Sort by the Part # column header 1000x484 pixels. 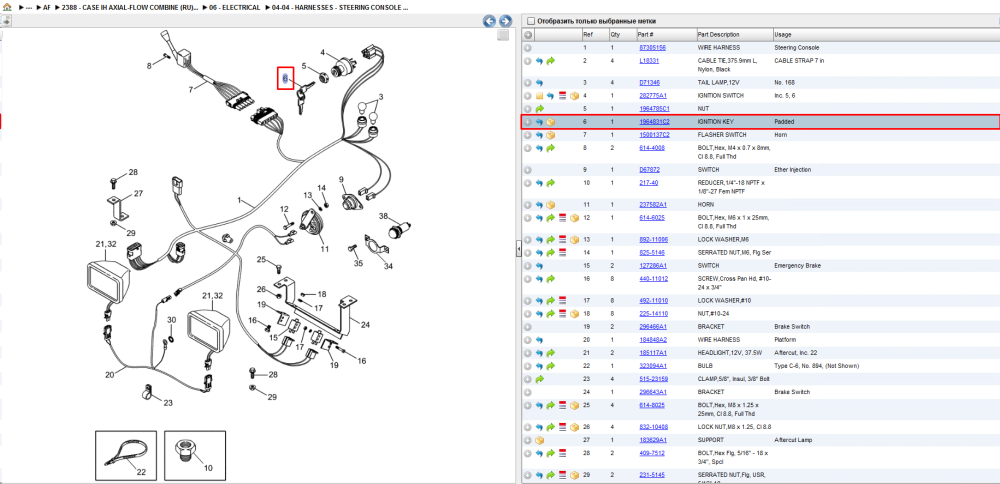pyautogui.click(x=666, y=34)
